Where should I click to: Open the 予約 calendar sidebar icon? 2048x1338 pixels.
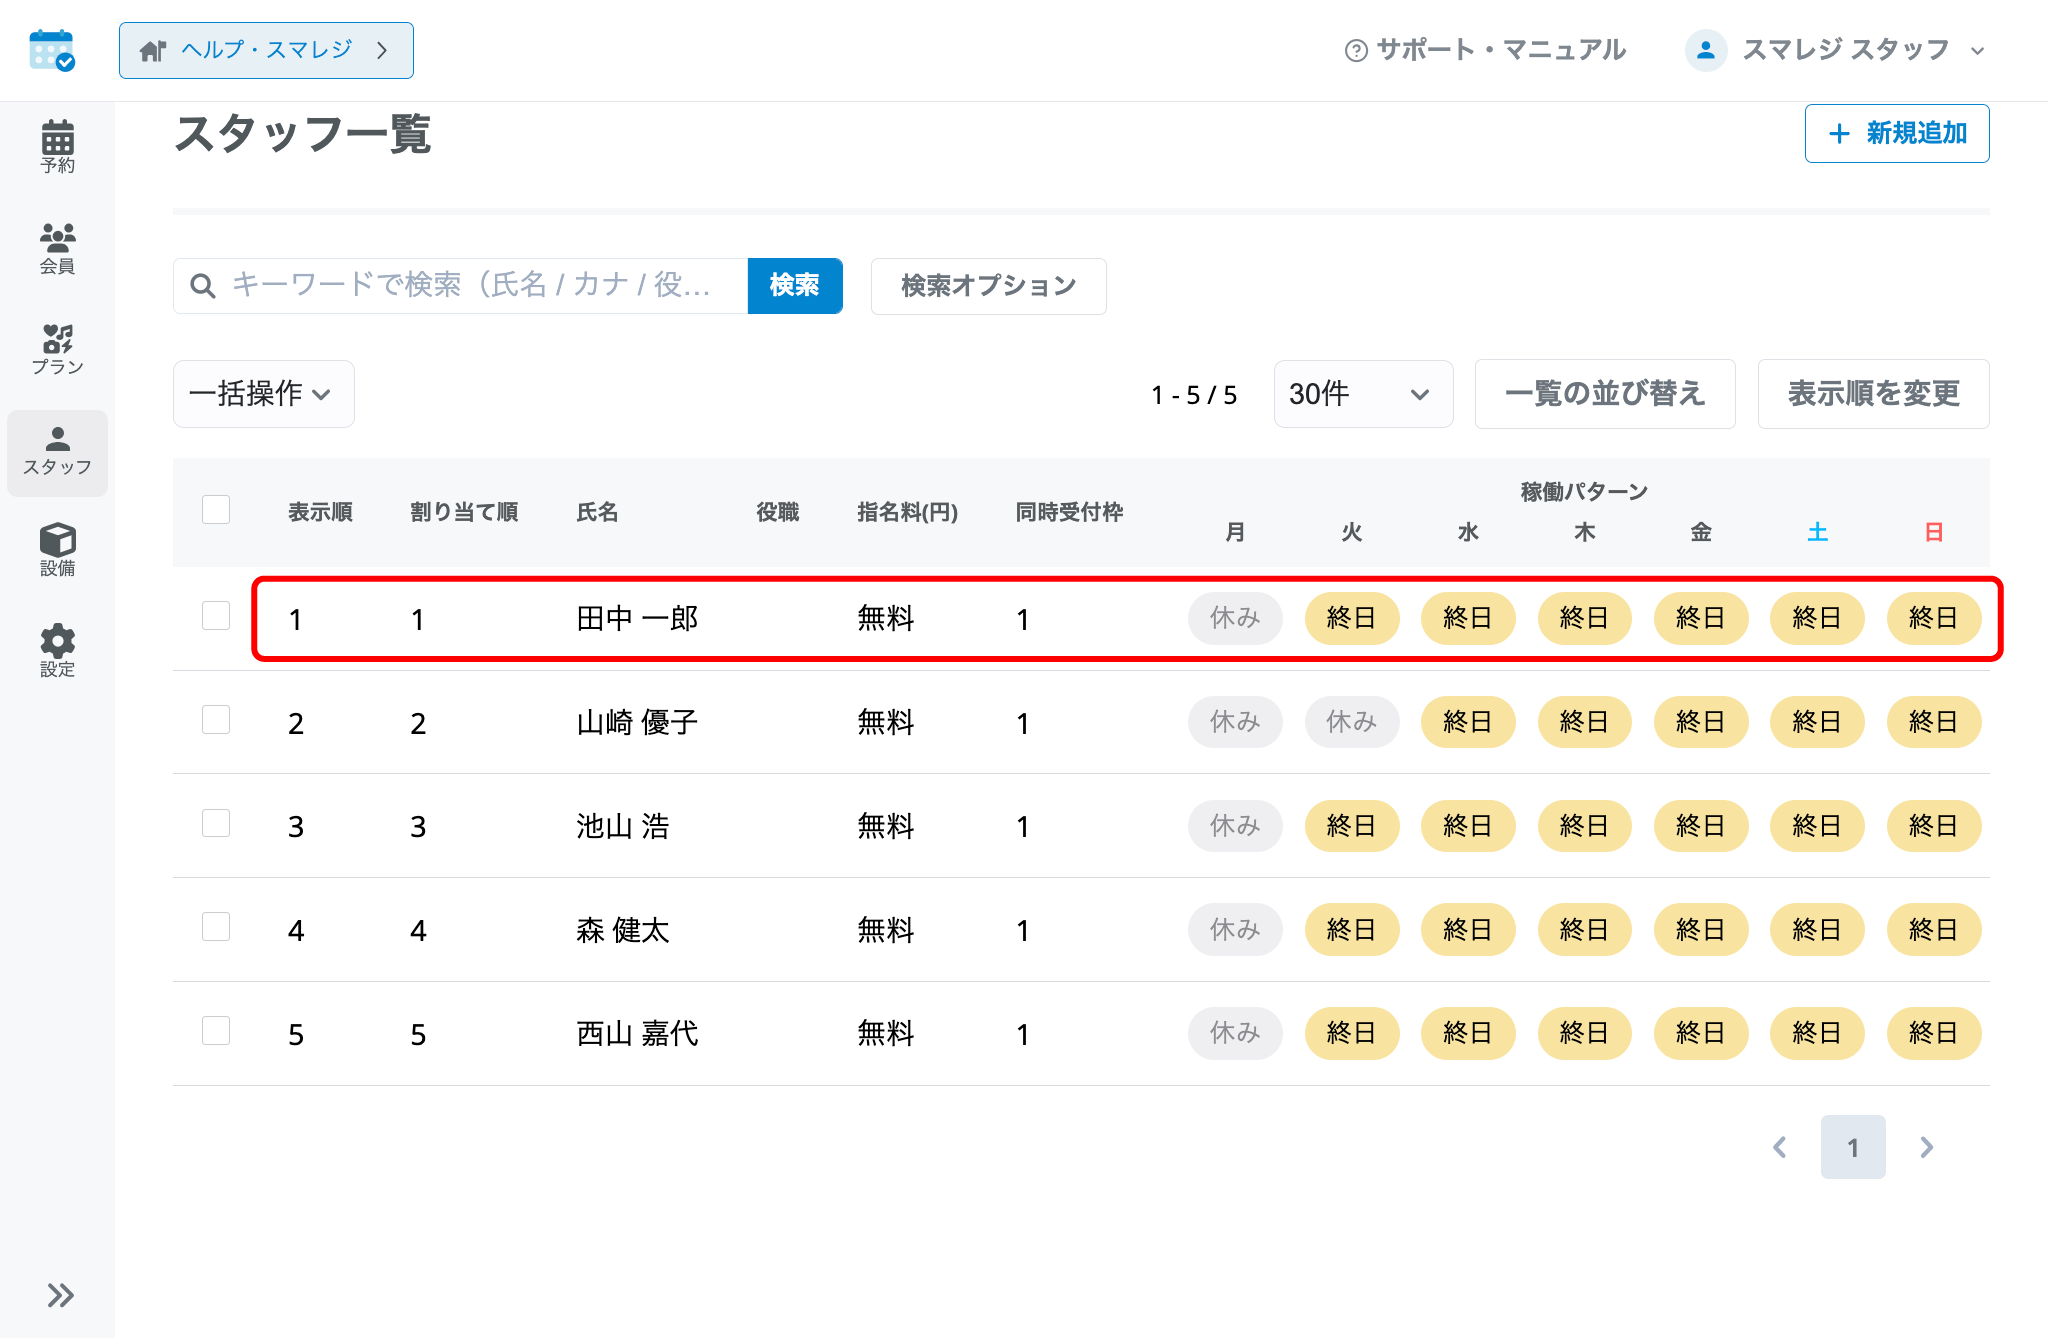click(57, 147)
